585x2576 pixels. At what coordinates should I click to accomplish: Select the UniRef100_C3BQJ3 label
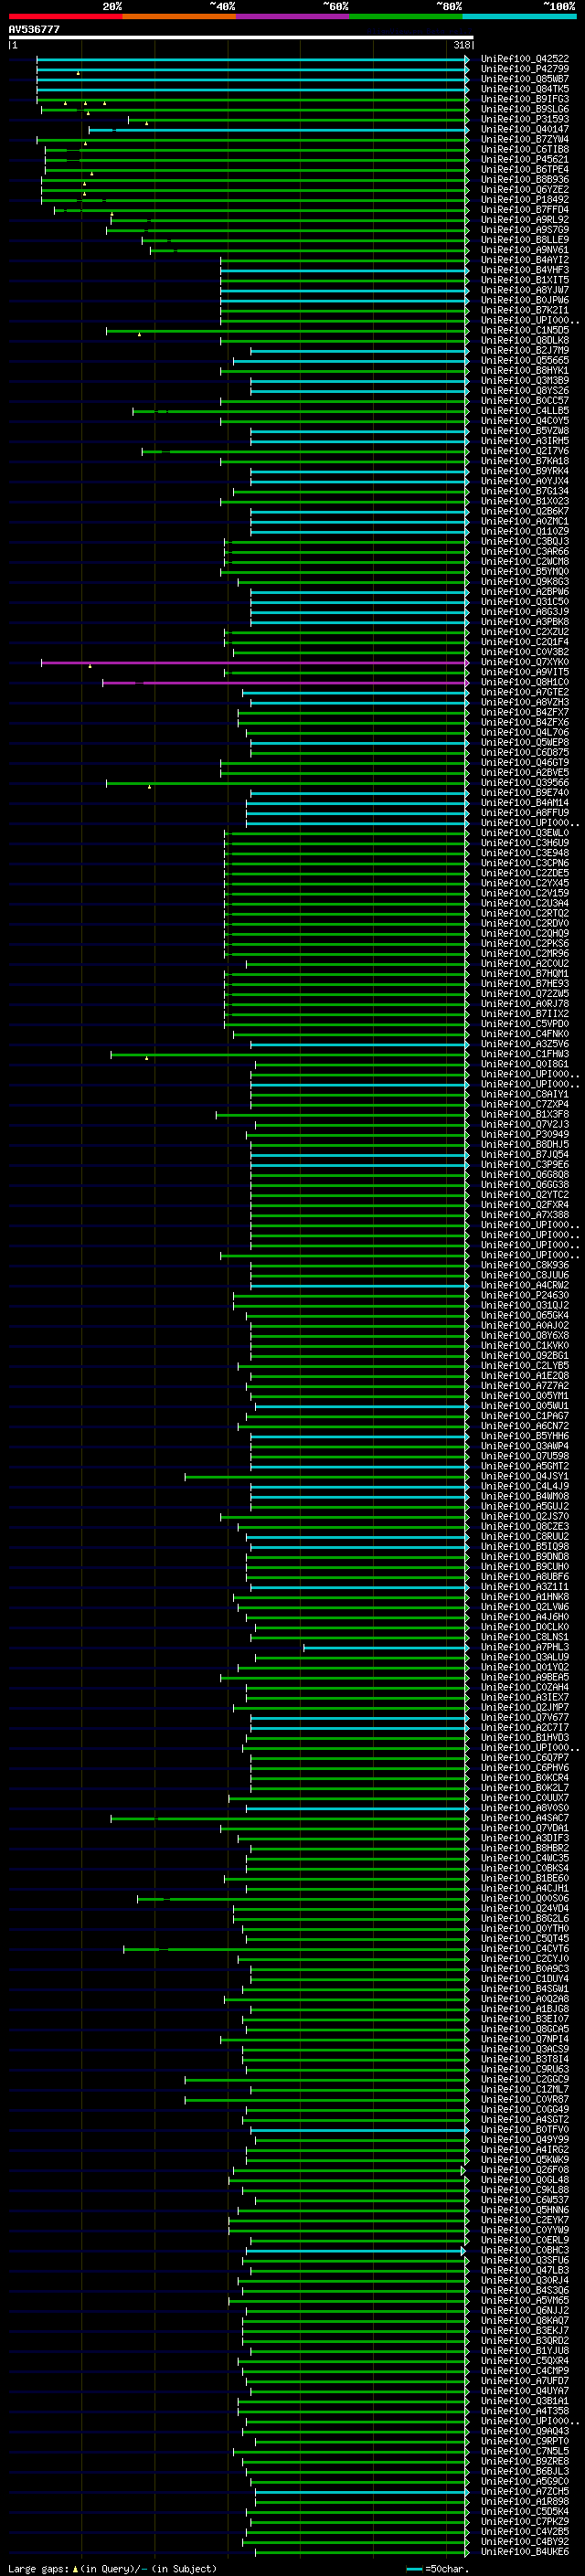524,541
